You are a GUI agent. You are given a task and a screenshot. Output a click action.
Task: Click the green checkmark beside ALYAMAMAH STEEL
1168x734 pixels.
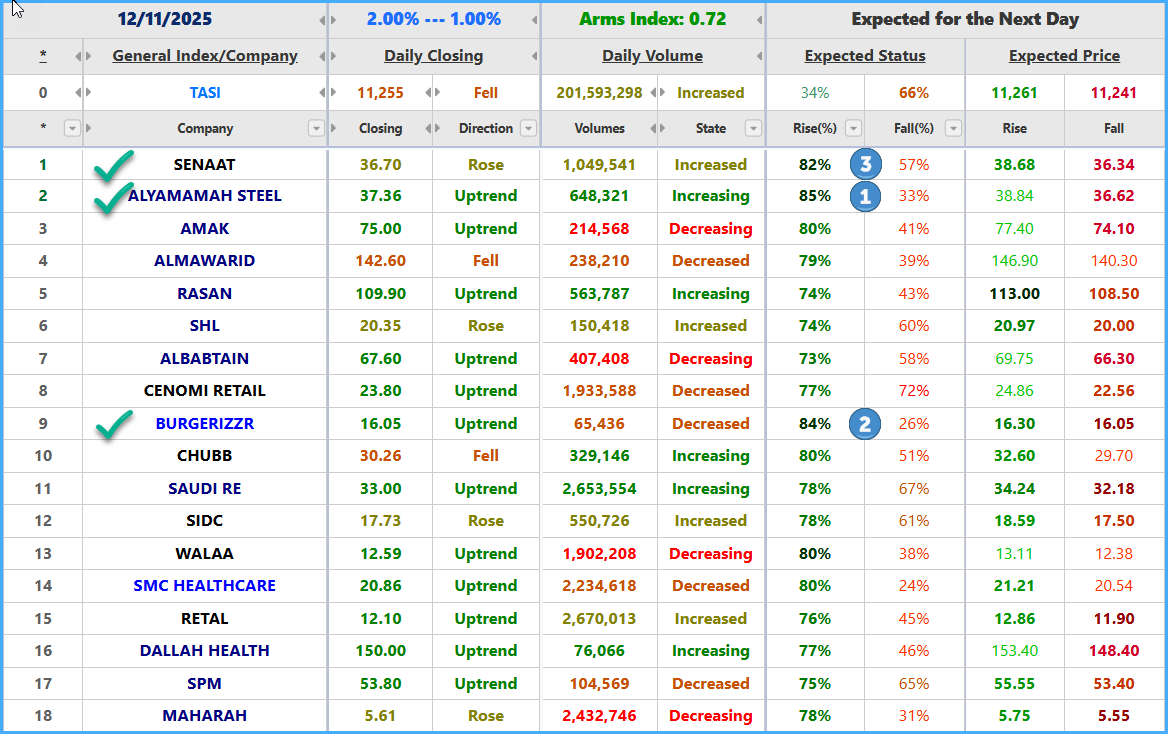point(113,198)
